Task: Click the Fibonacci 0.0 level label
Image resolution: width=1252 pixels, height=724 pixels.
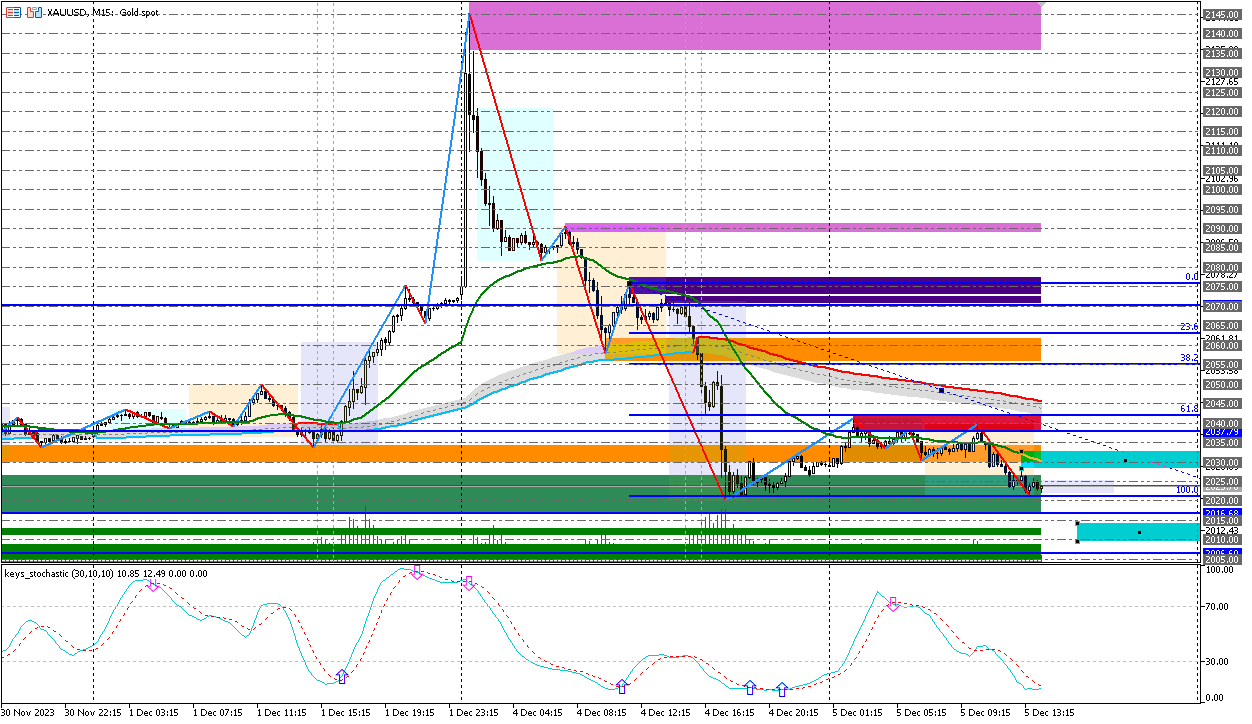Action: [x=1190, y=277]
